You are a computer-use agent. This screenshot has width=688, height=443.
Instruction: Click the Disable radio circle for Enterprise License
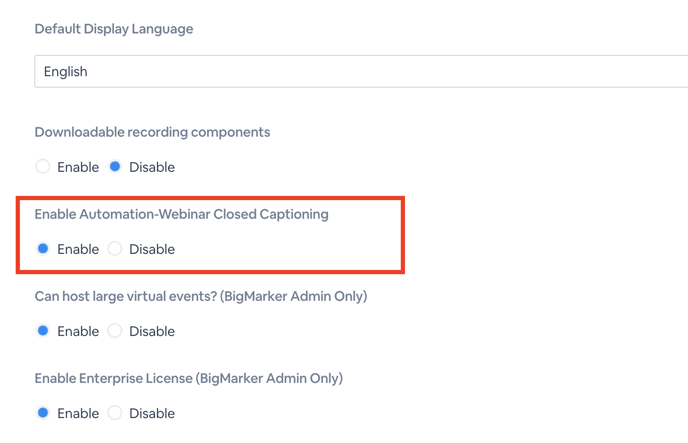click(115, 413)
